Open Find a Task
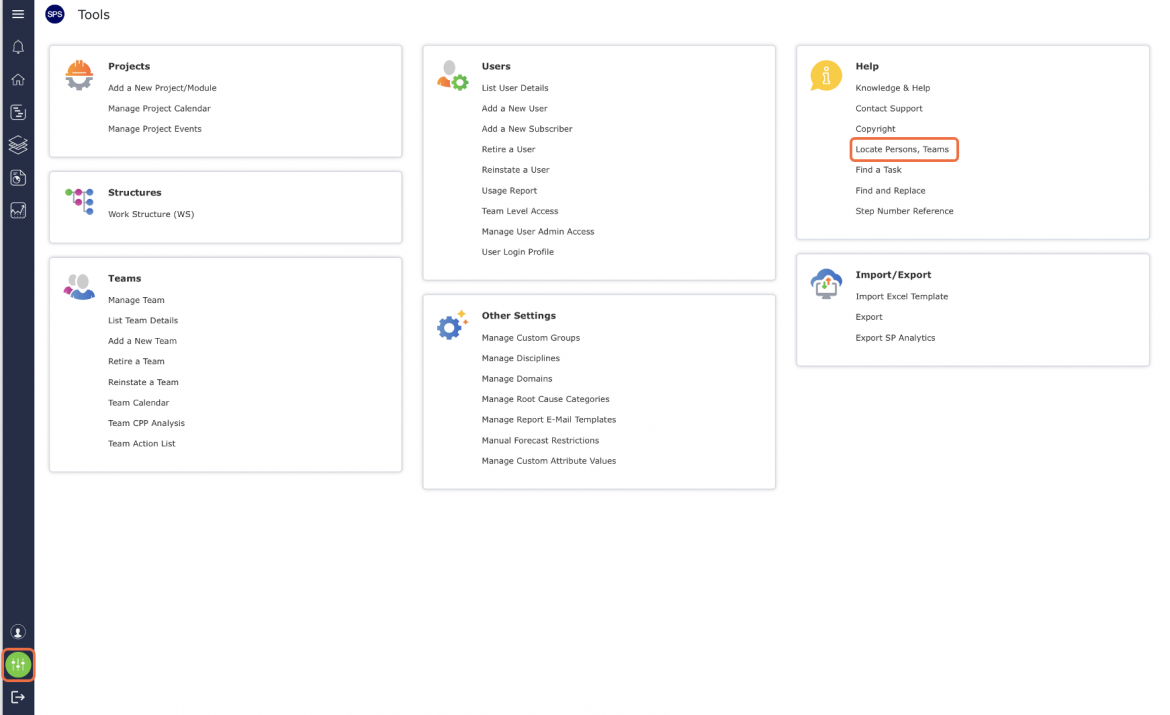This screenshot has height=715, width=1170. 878,170
